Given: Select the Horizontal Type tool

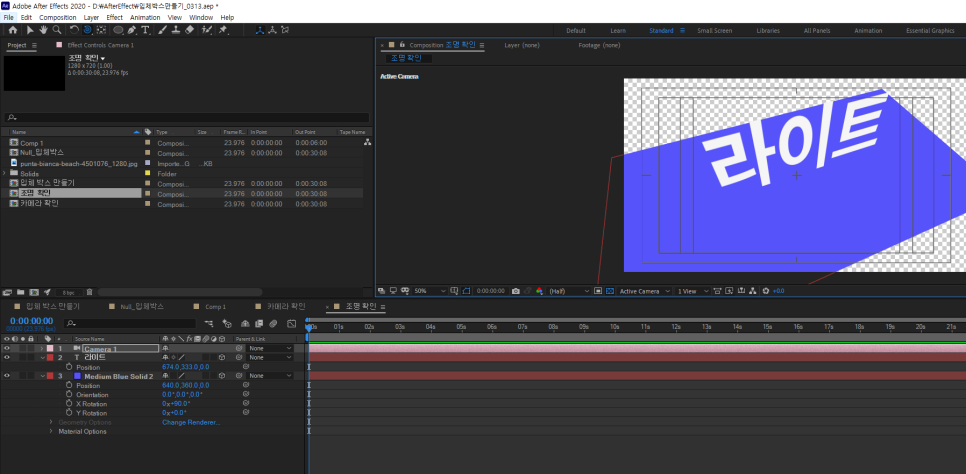Looking at the screenshot, I should pos(145,30).
